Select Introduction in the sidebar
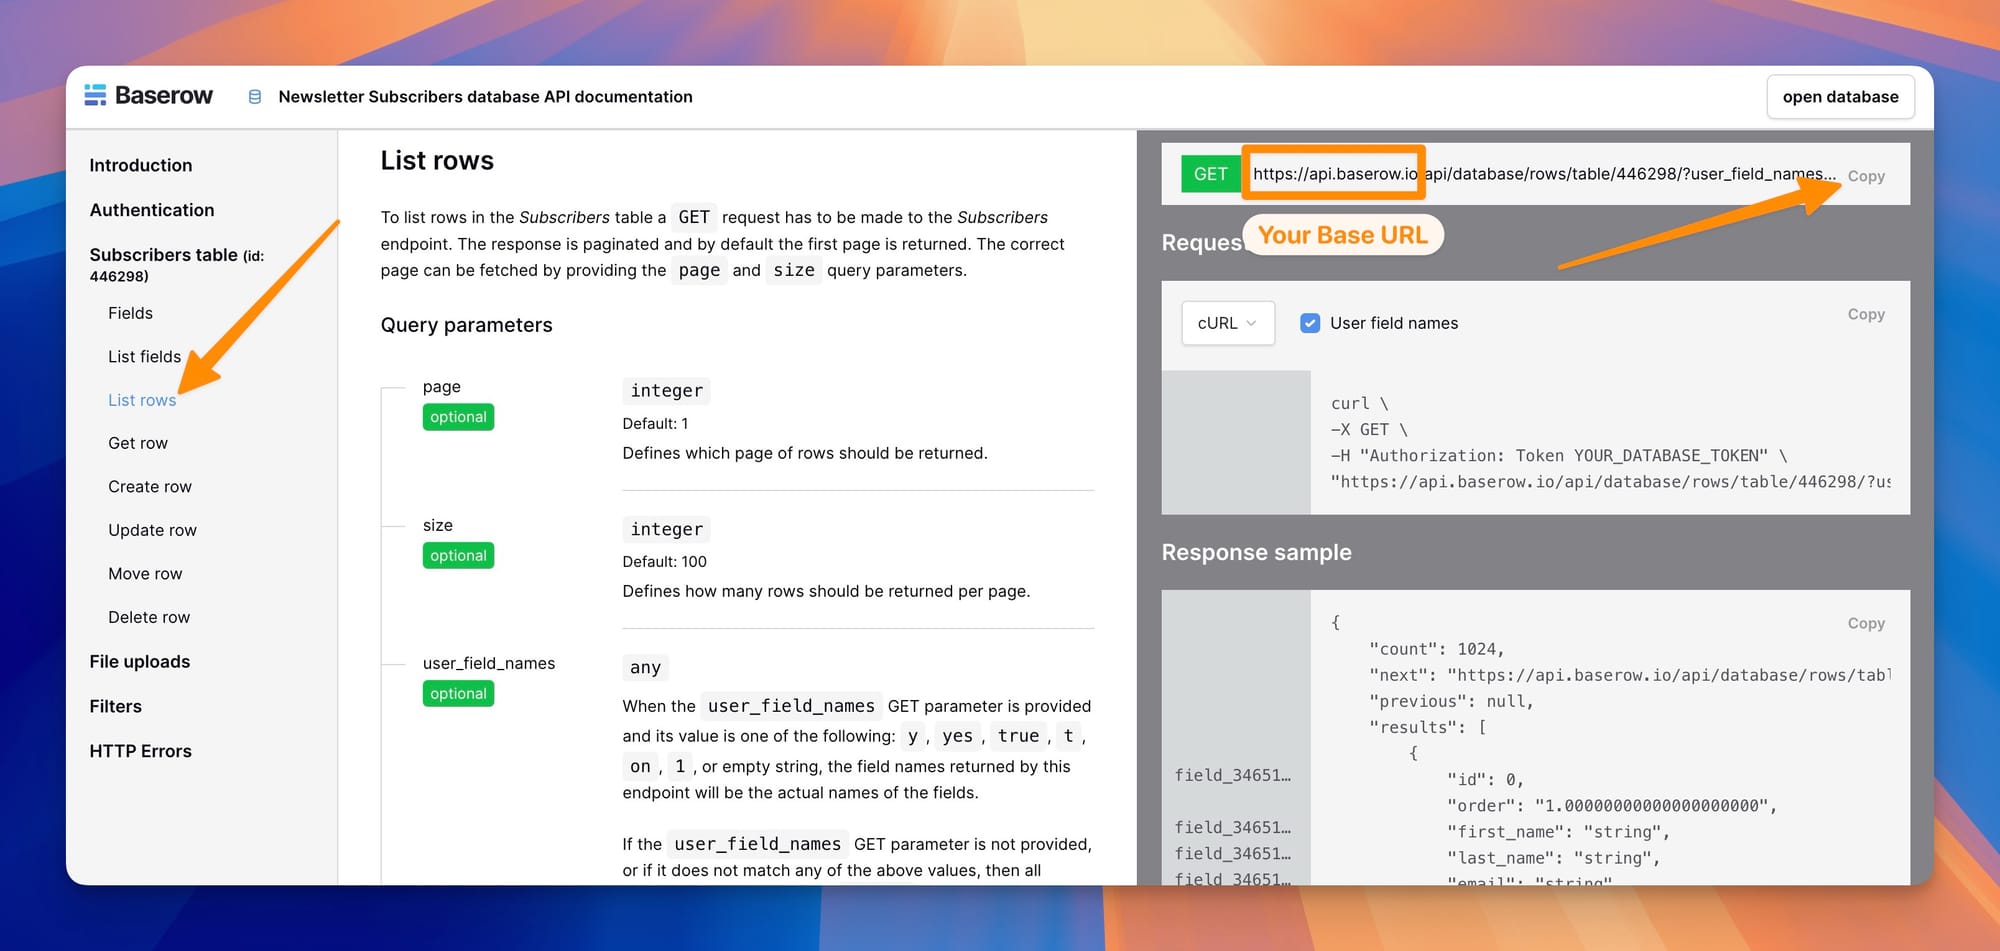 pyautogui.click(x=141, y=165)
